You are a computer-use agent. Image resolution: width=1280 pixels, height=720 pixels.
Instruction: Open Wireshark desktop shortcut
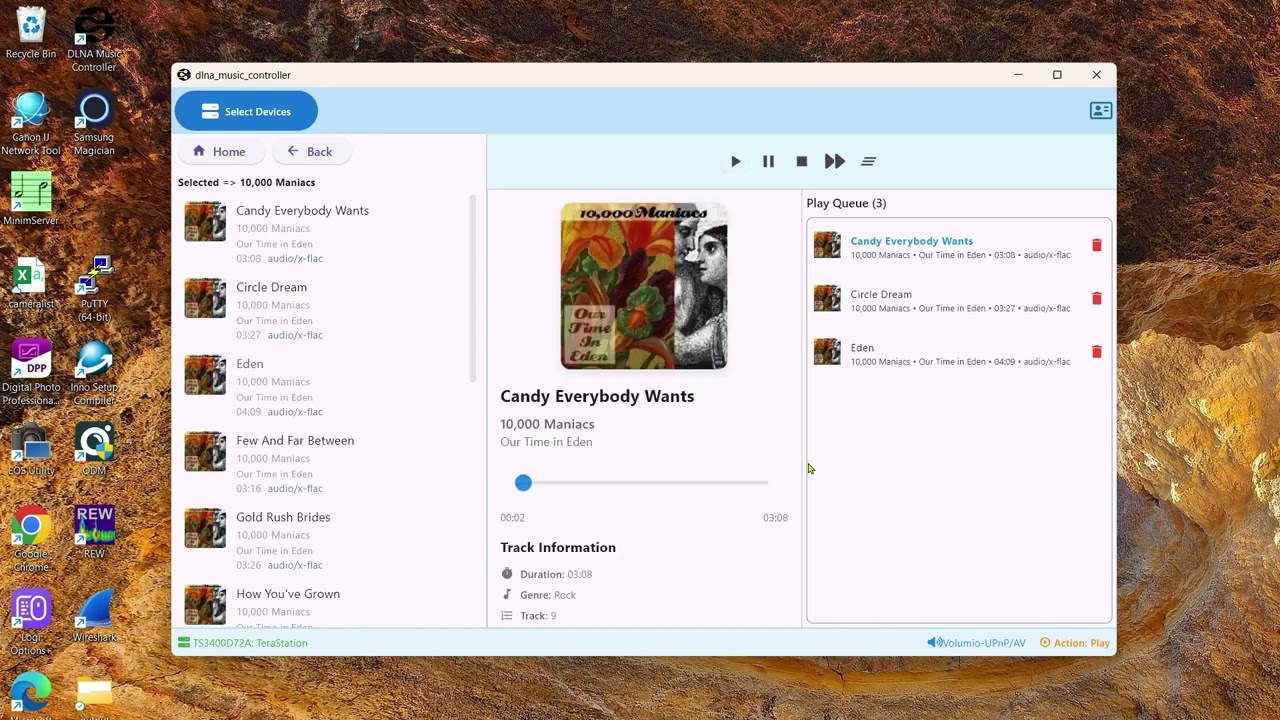[94, 617]
